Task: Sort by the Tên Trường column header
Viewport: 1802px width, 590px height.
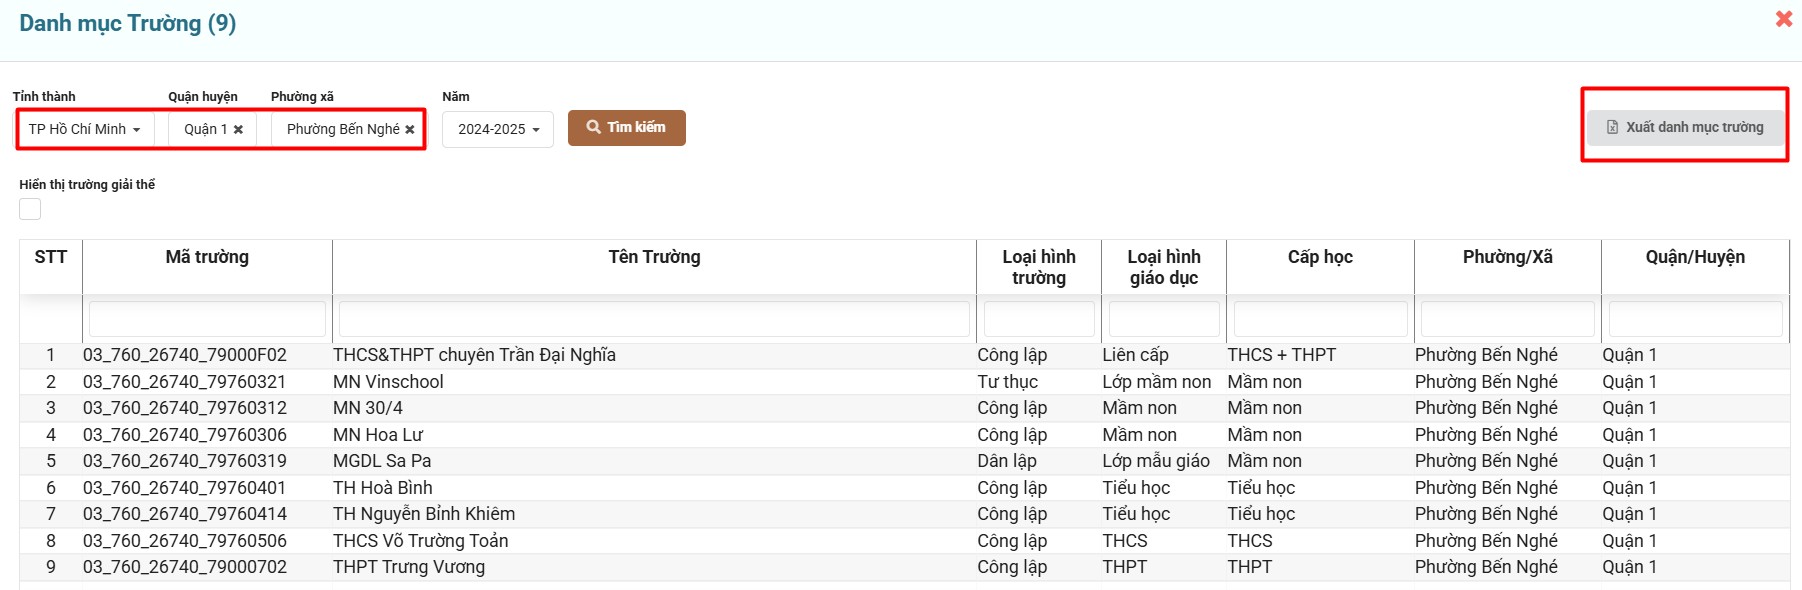Action: pos(654,257)
